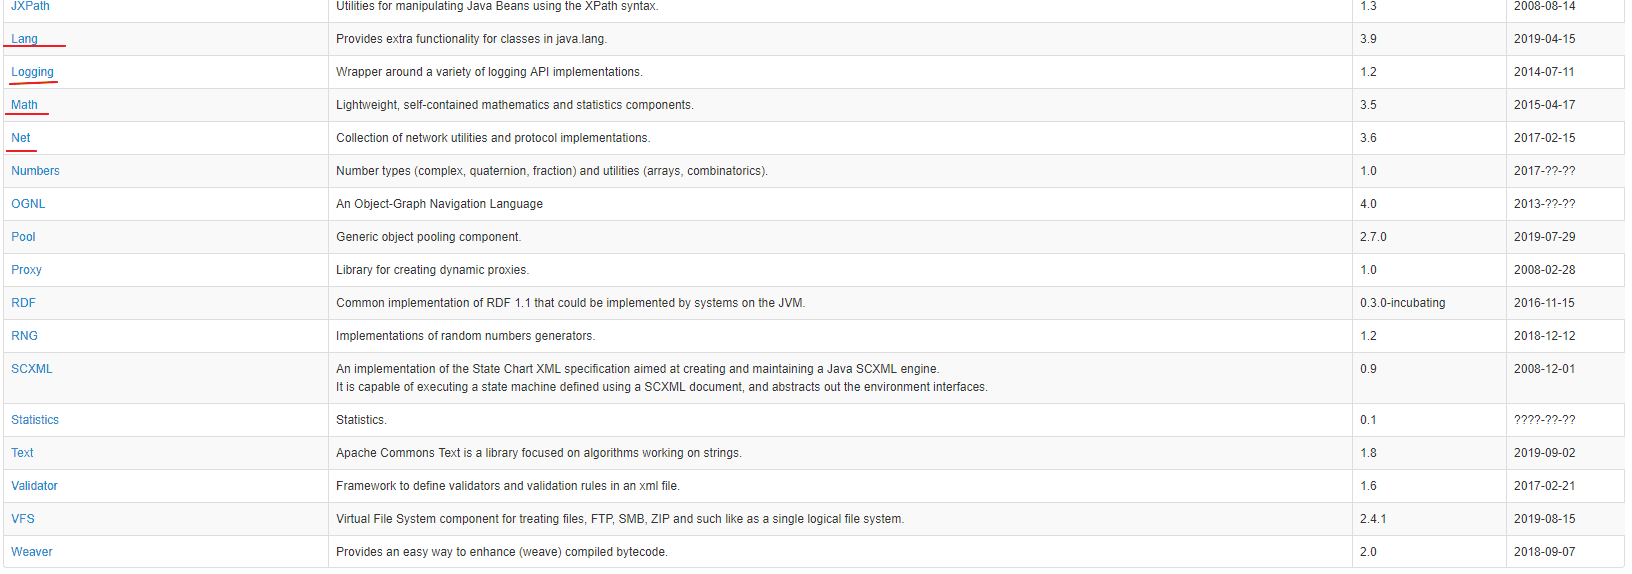This screenshot has height=574, width=1632.
Task: Open the Lang component link
Action: pos(24,39)
